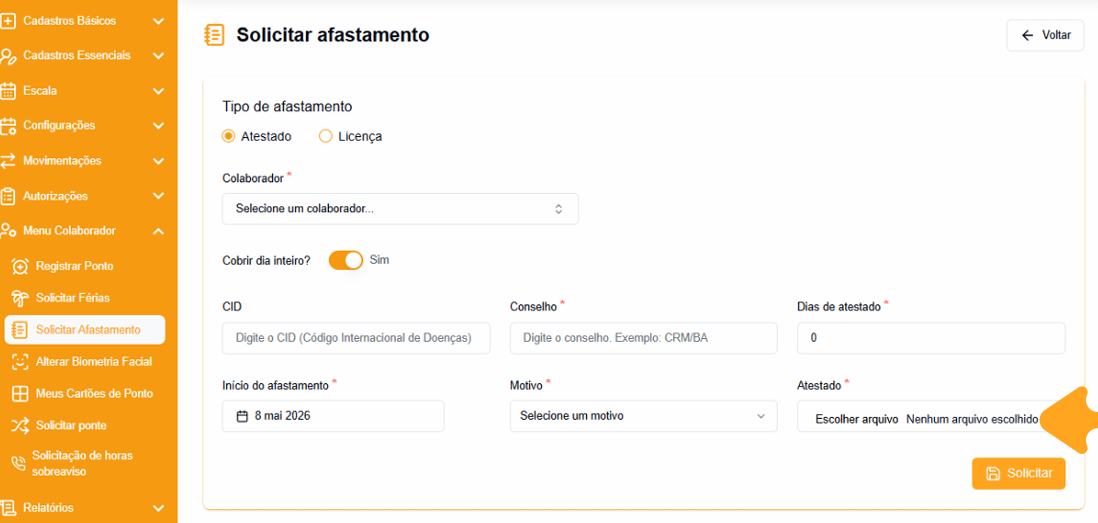Open the Colaborador selection dropdown
The image size is (1098, 523).
[x=400, y=209]
